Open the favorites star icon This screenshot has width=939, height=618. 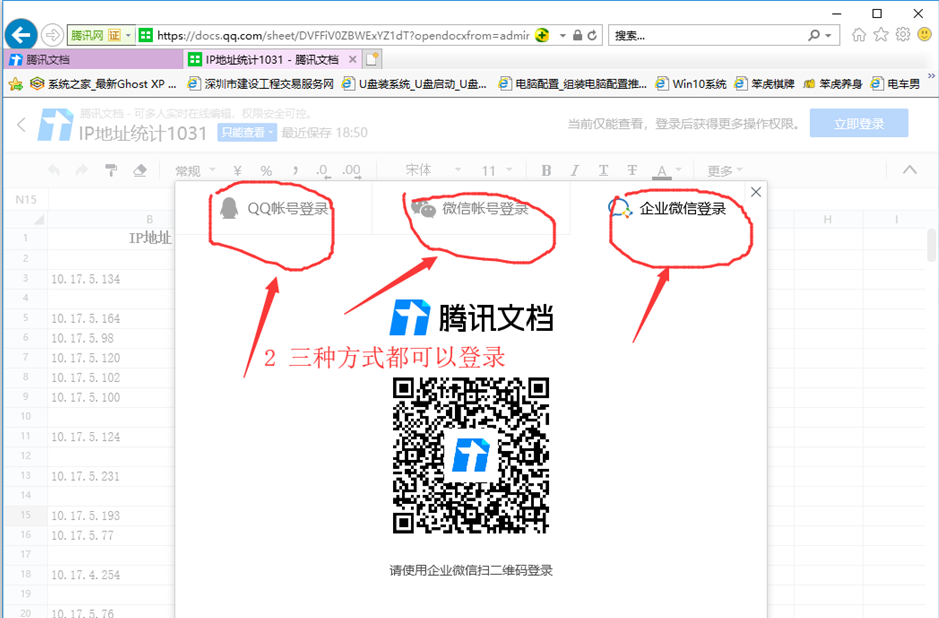[881, 35]
